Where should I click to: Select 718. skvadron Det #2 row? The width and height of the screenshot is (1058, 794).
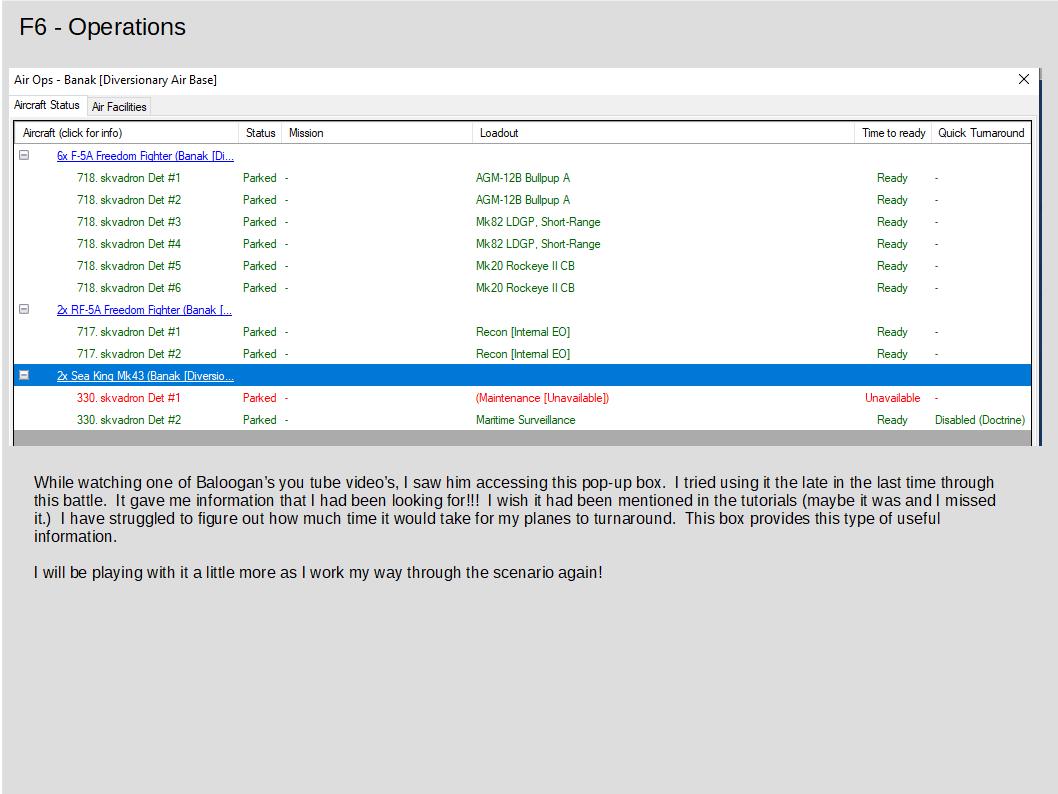[522, 200]
